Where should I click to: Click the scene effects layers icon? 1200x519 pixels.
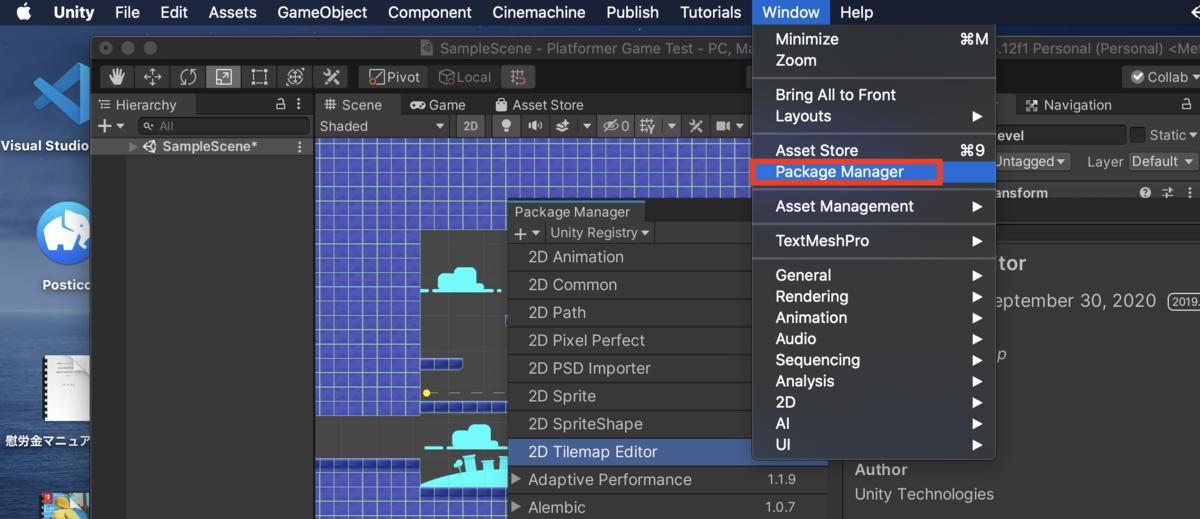click(562, 126)
